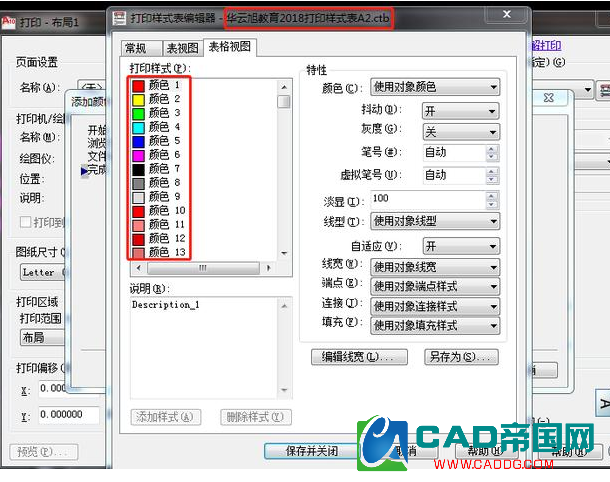Click the '颜色 10' list row
Viewport: 610px width, 482px height.
click(x=159, y=211)
